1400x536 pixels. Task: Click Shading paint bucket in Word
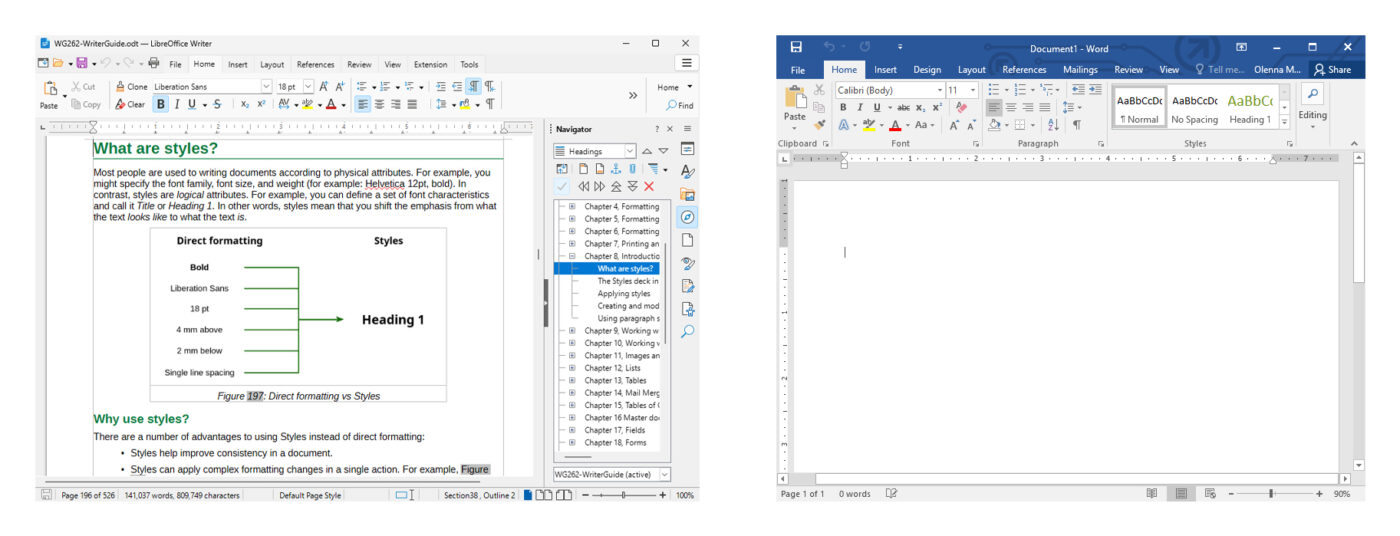[x=994, y=125]
